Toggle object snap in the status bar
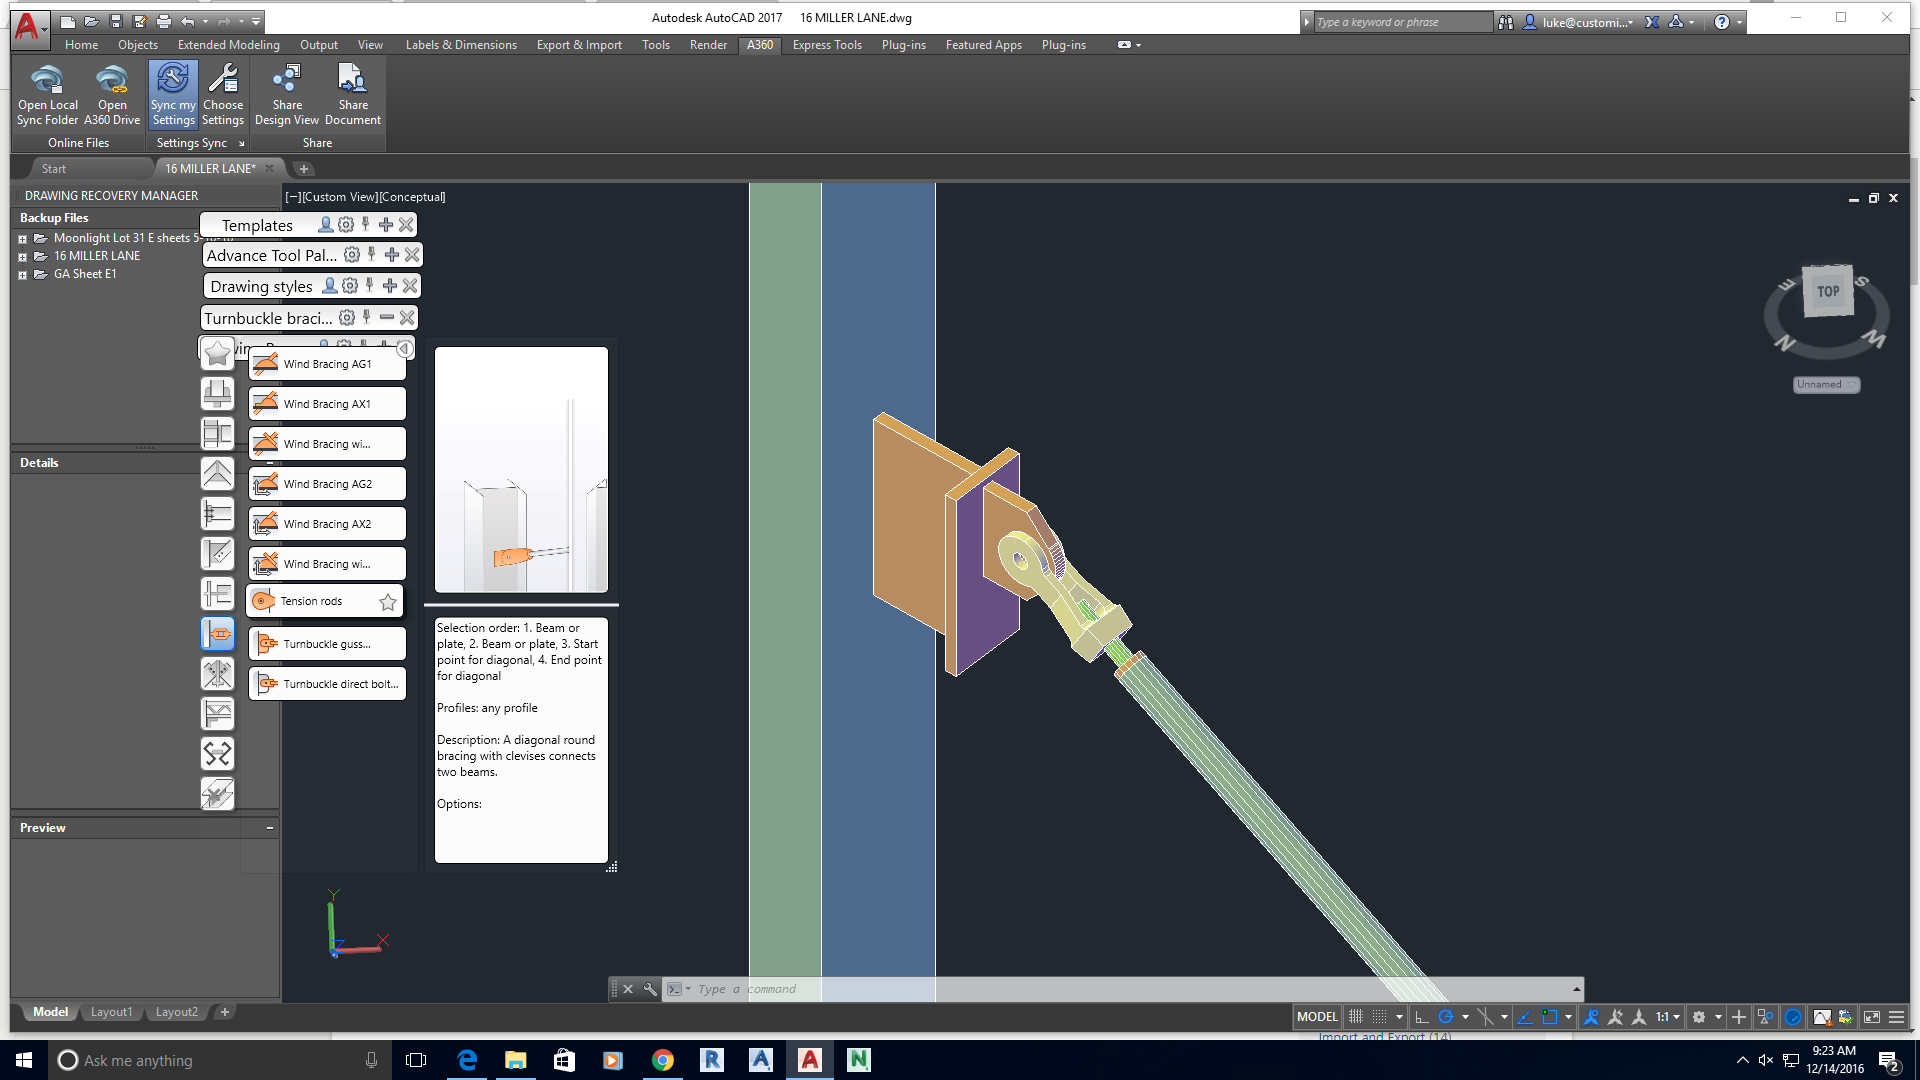 [x=1551, y=1016]
